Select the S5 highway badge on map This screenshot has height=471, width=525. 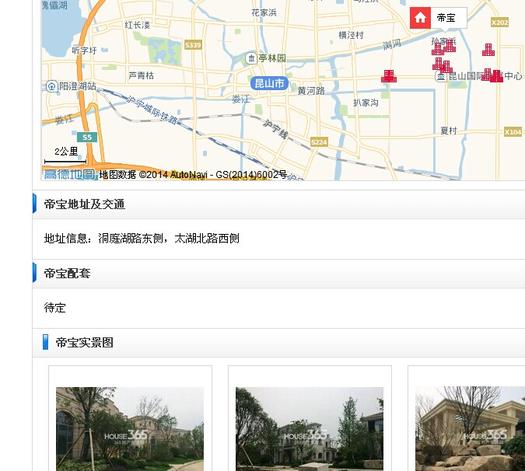click(x=87, y=137)
